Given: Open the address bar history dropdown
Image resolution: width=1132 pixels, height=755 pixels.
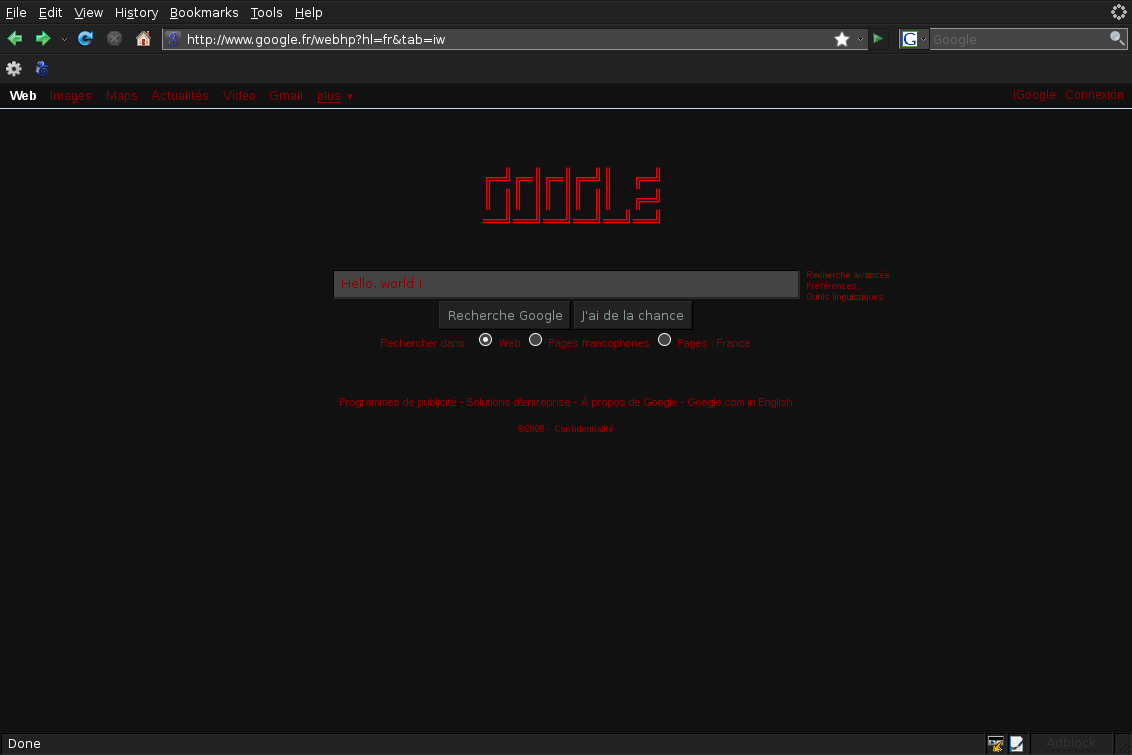Looking at the screenshot, I should coord(860,40).
